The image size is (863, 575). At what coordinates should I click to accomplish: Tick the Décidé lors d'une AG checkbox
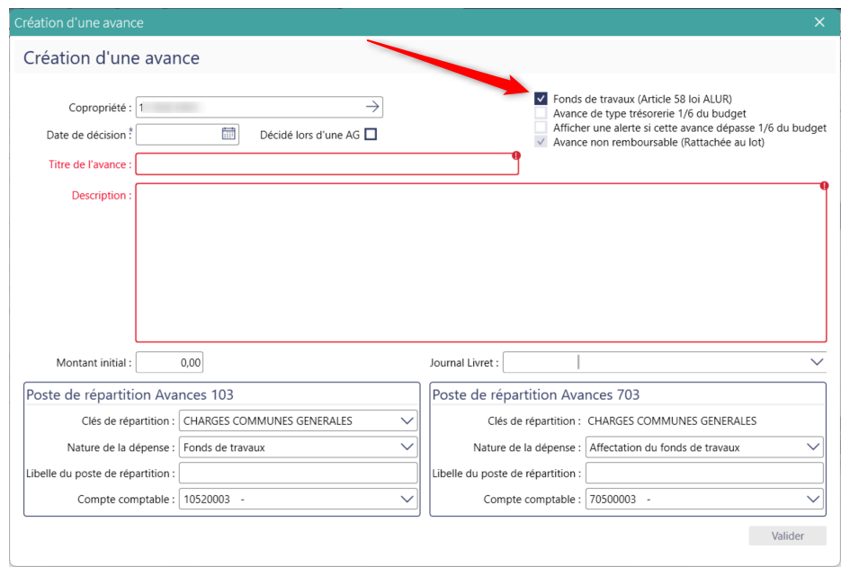click(371, 135)
